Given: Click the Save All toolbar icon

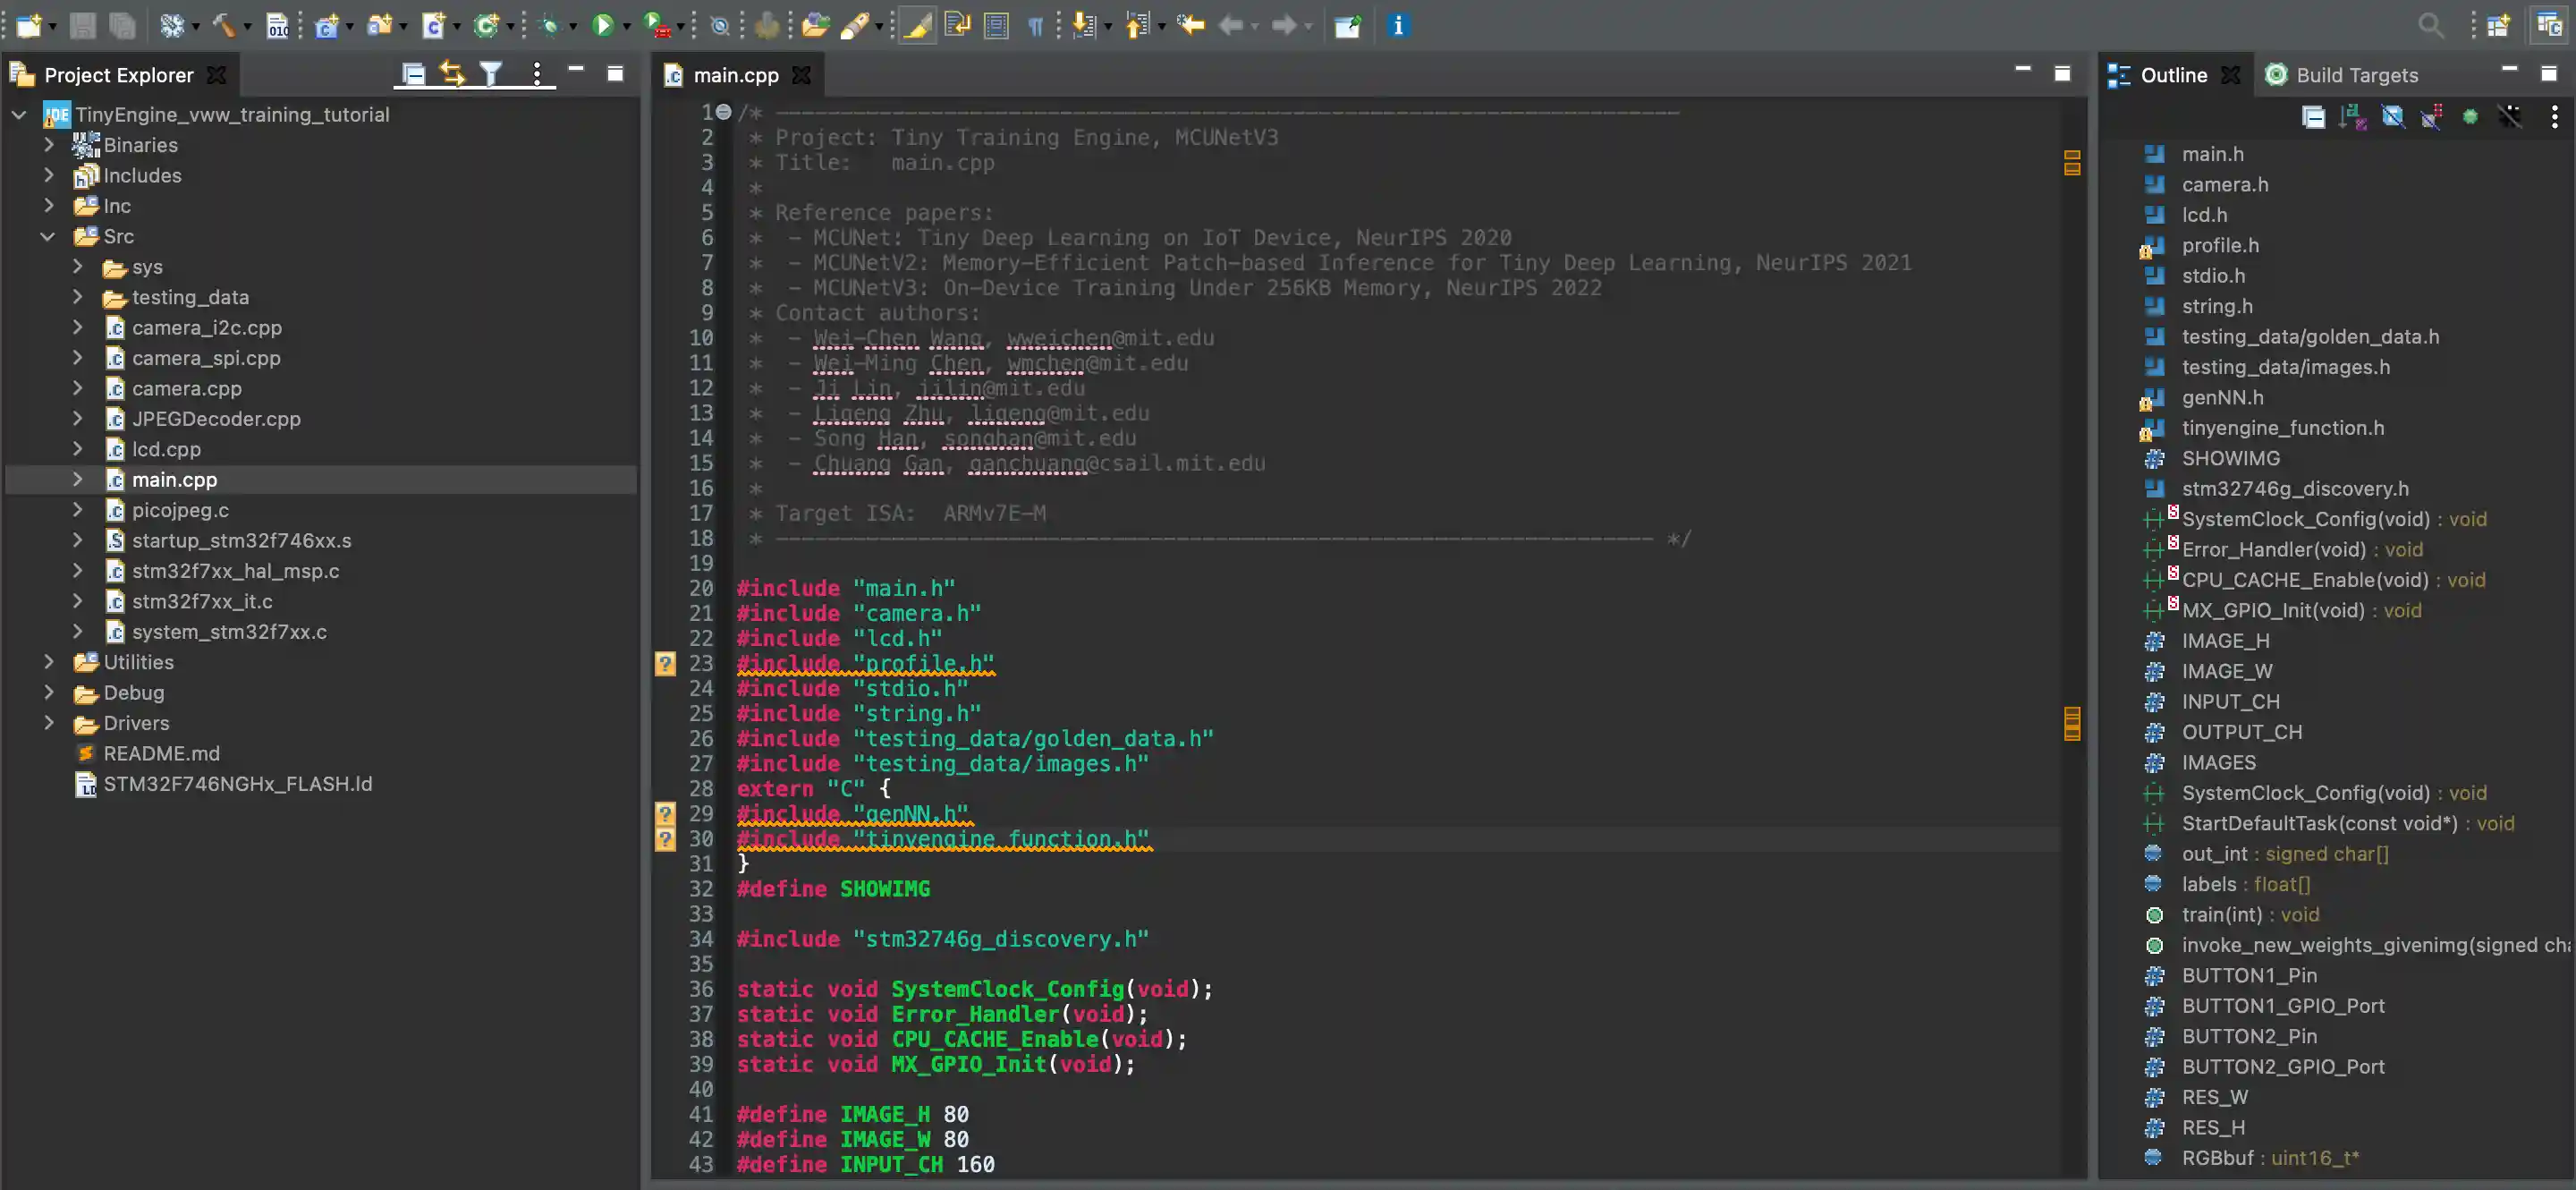Looking at the screenshot, I should click(122, 26).
